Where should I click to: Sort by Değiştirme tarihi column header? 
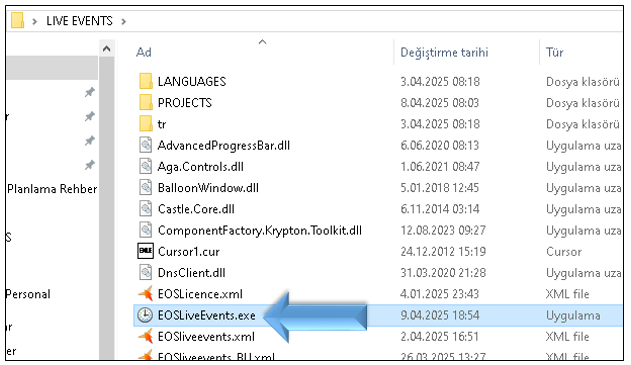click(x=444, y=52)
